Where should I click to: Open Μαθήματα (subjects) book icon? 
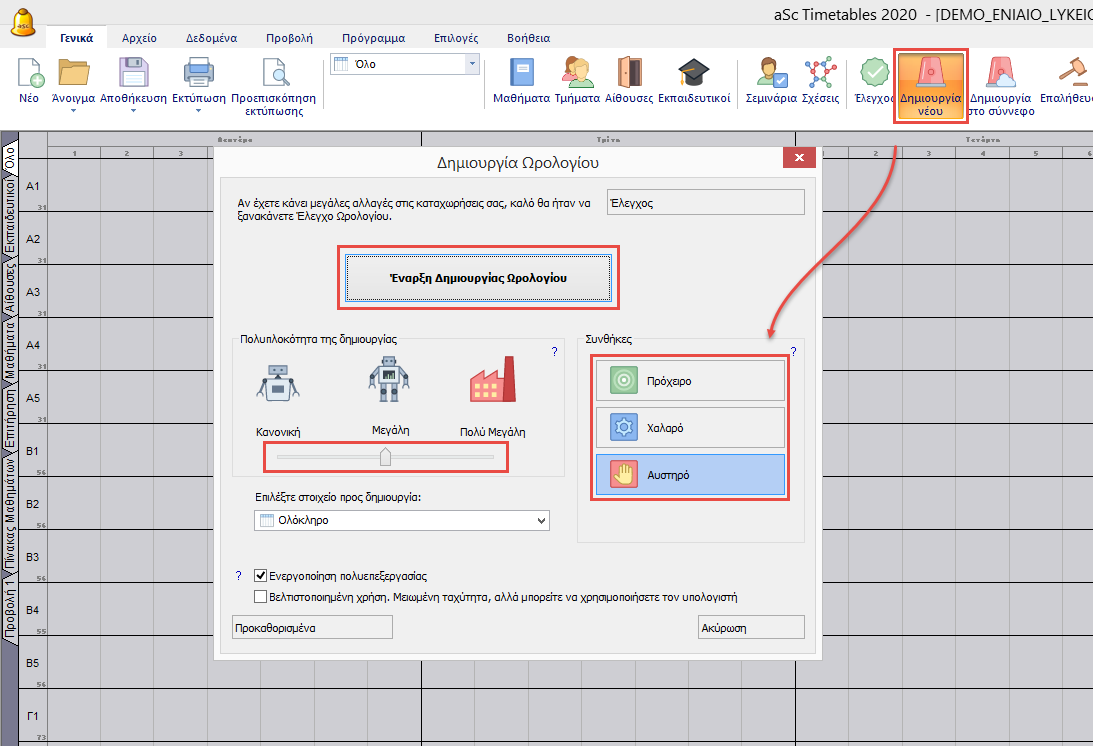click(521, 74)
